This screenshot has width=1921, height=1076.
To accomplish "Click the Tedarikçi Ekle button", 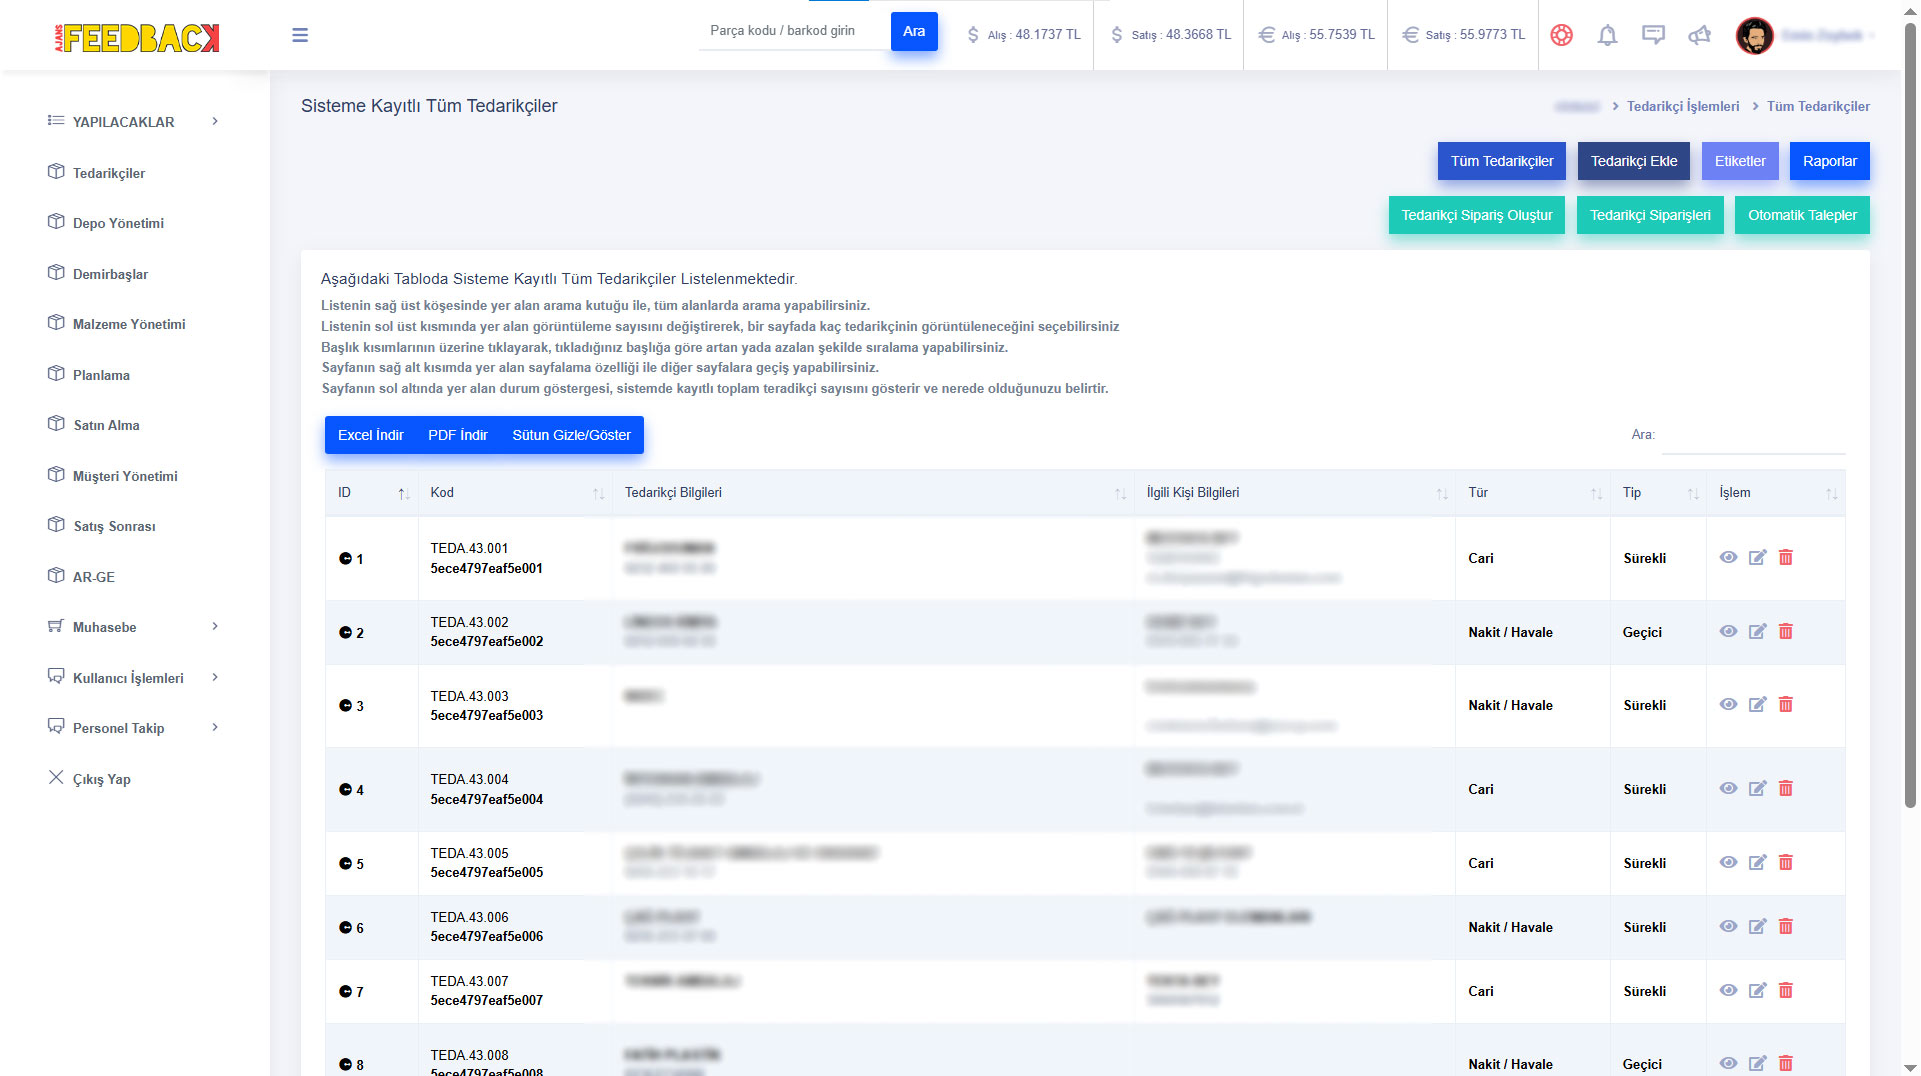I will 1634,161.
